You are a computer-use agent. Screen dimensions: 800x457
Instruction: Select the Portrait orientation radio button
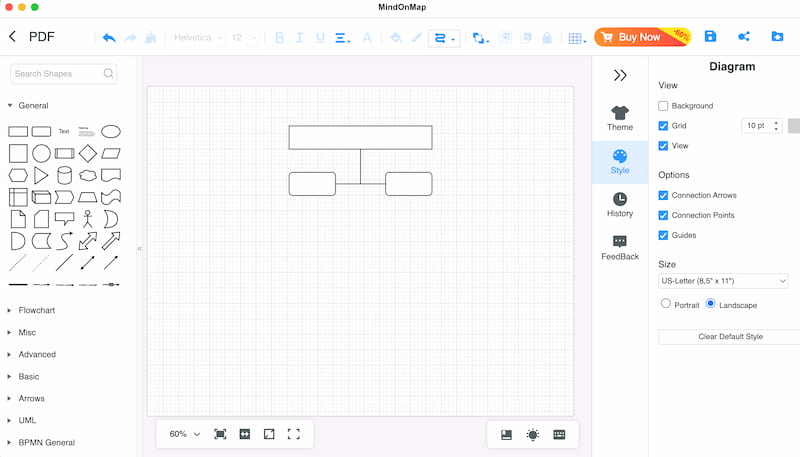(666, 303)
